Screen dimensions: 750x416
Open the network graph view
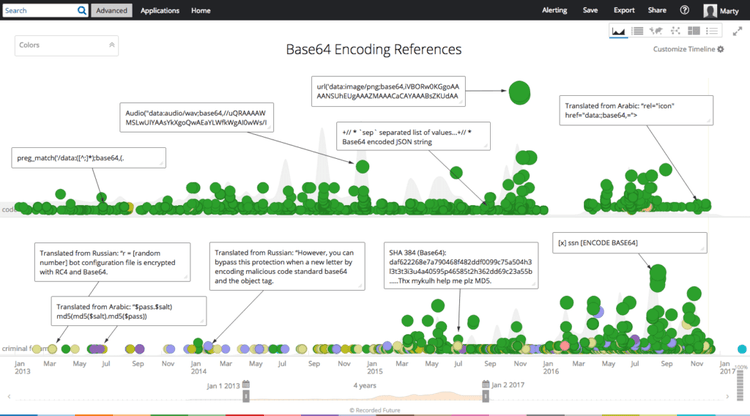[676, 32]
